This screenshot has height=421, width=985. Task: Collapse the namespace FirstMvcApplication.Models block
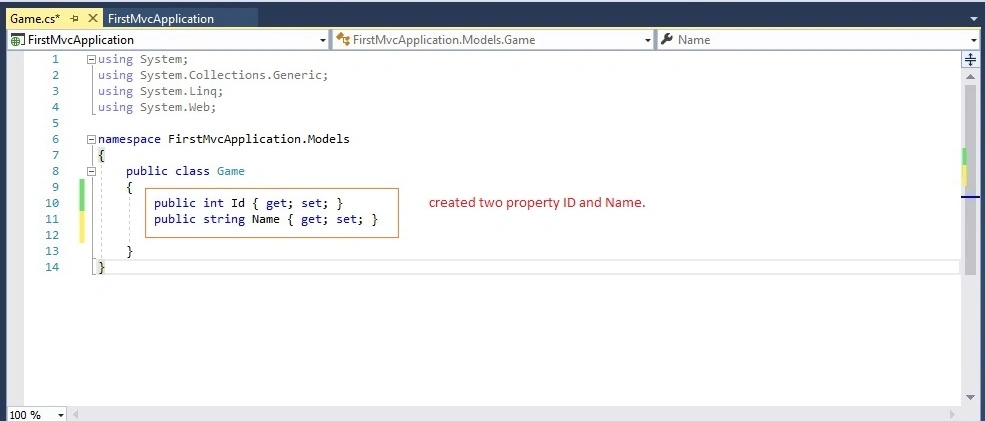tap(91, 139)
